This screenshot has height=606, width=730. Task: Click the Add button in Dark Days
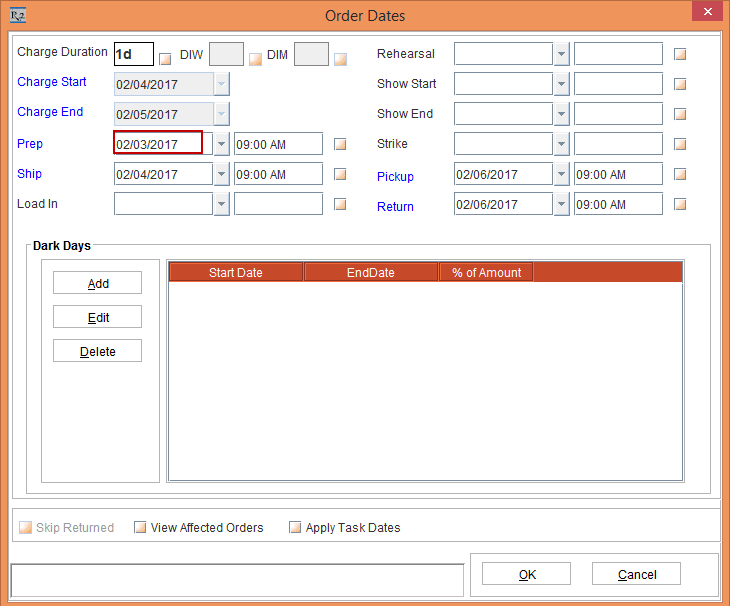pyautogui.click(x=97, y=283)
